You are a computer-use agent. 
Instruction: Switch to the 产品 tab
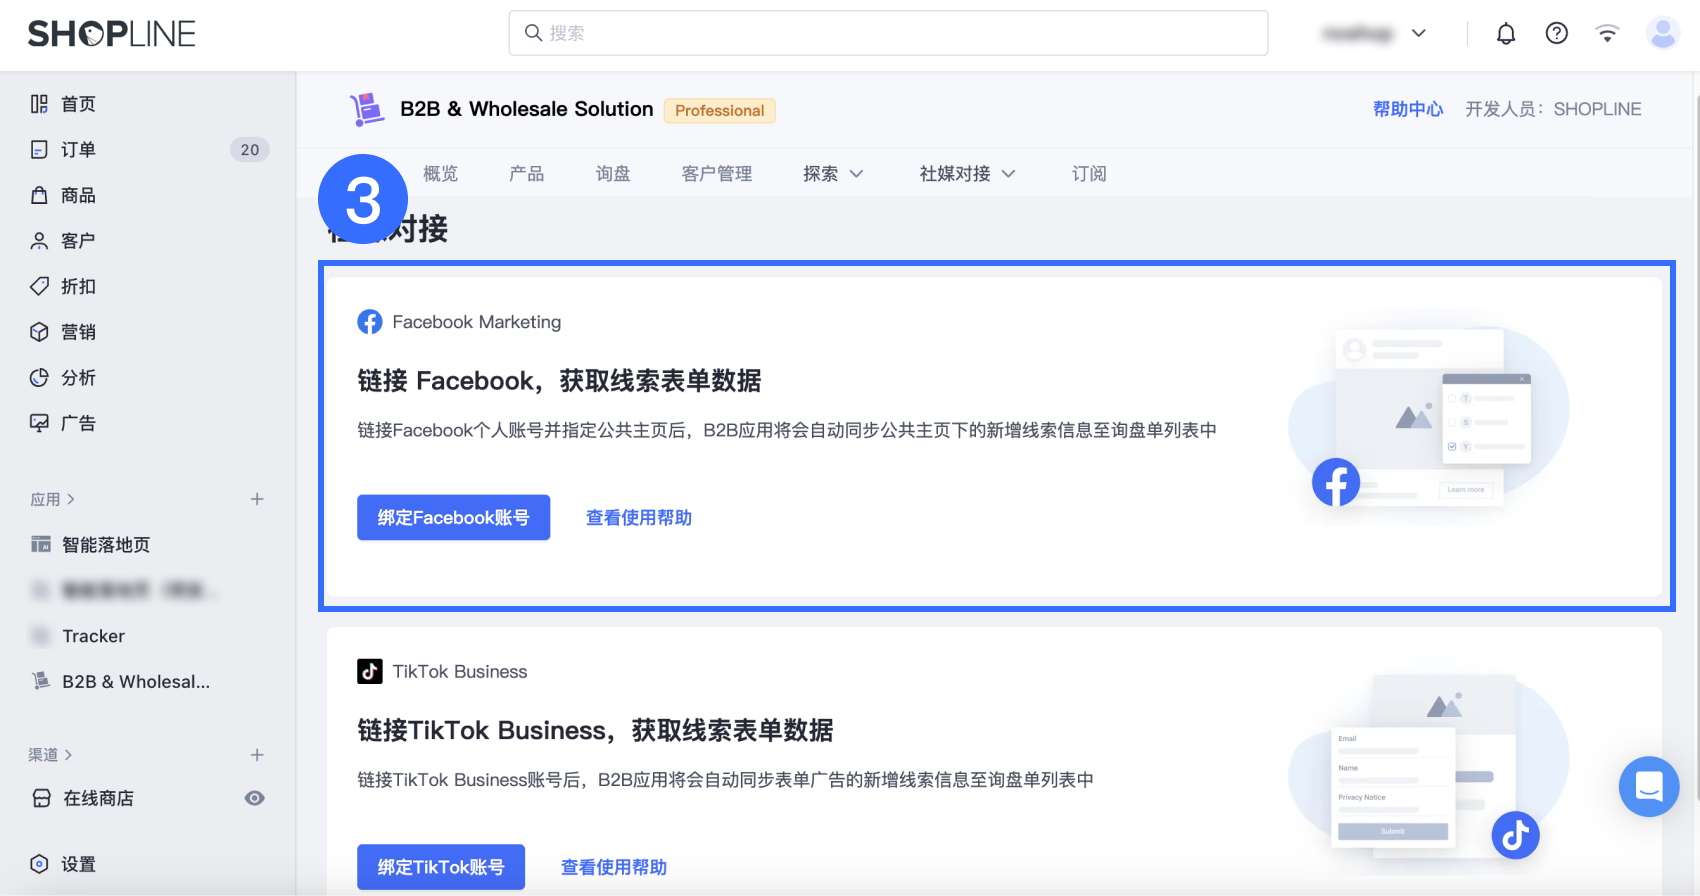tap(526, 174)
